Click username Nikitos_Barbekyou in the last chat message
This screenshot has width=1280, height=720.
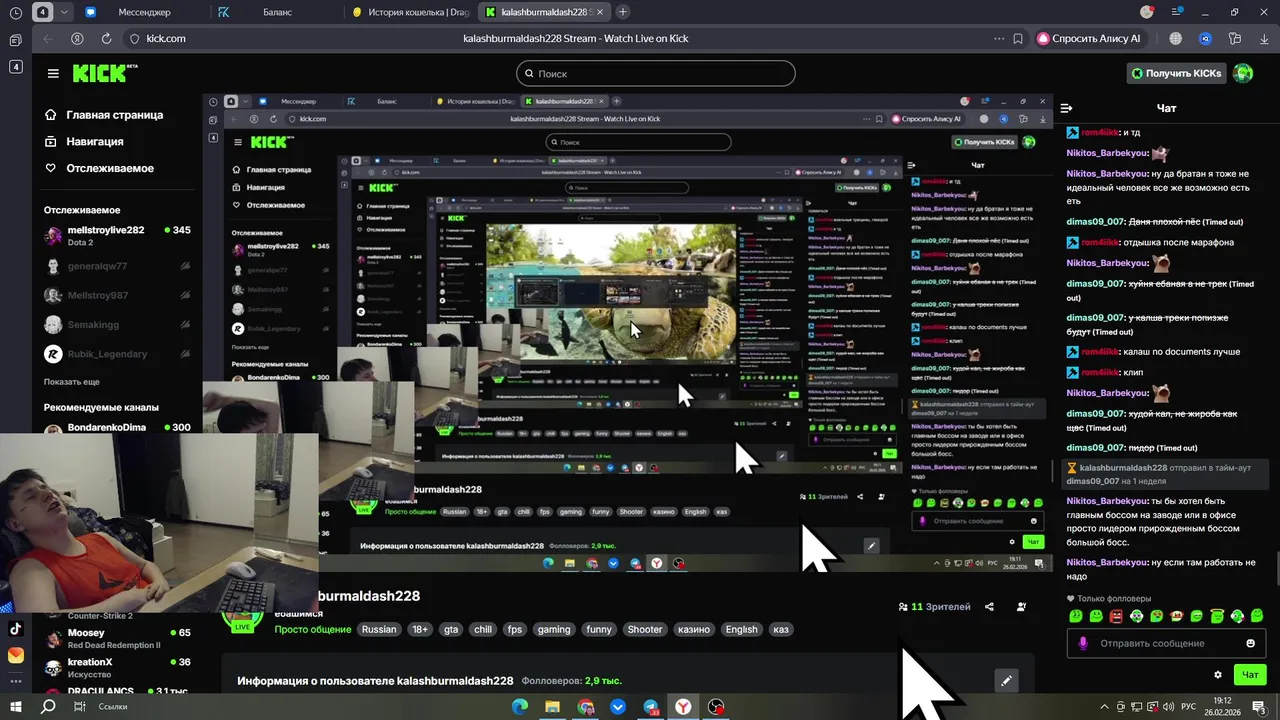(1107, 562)
